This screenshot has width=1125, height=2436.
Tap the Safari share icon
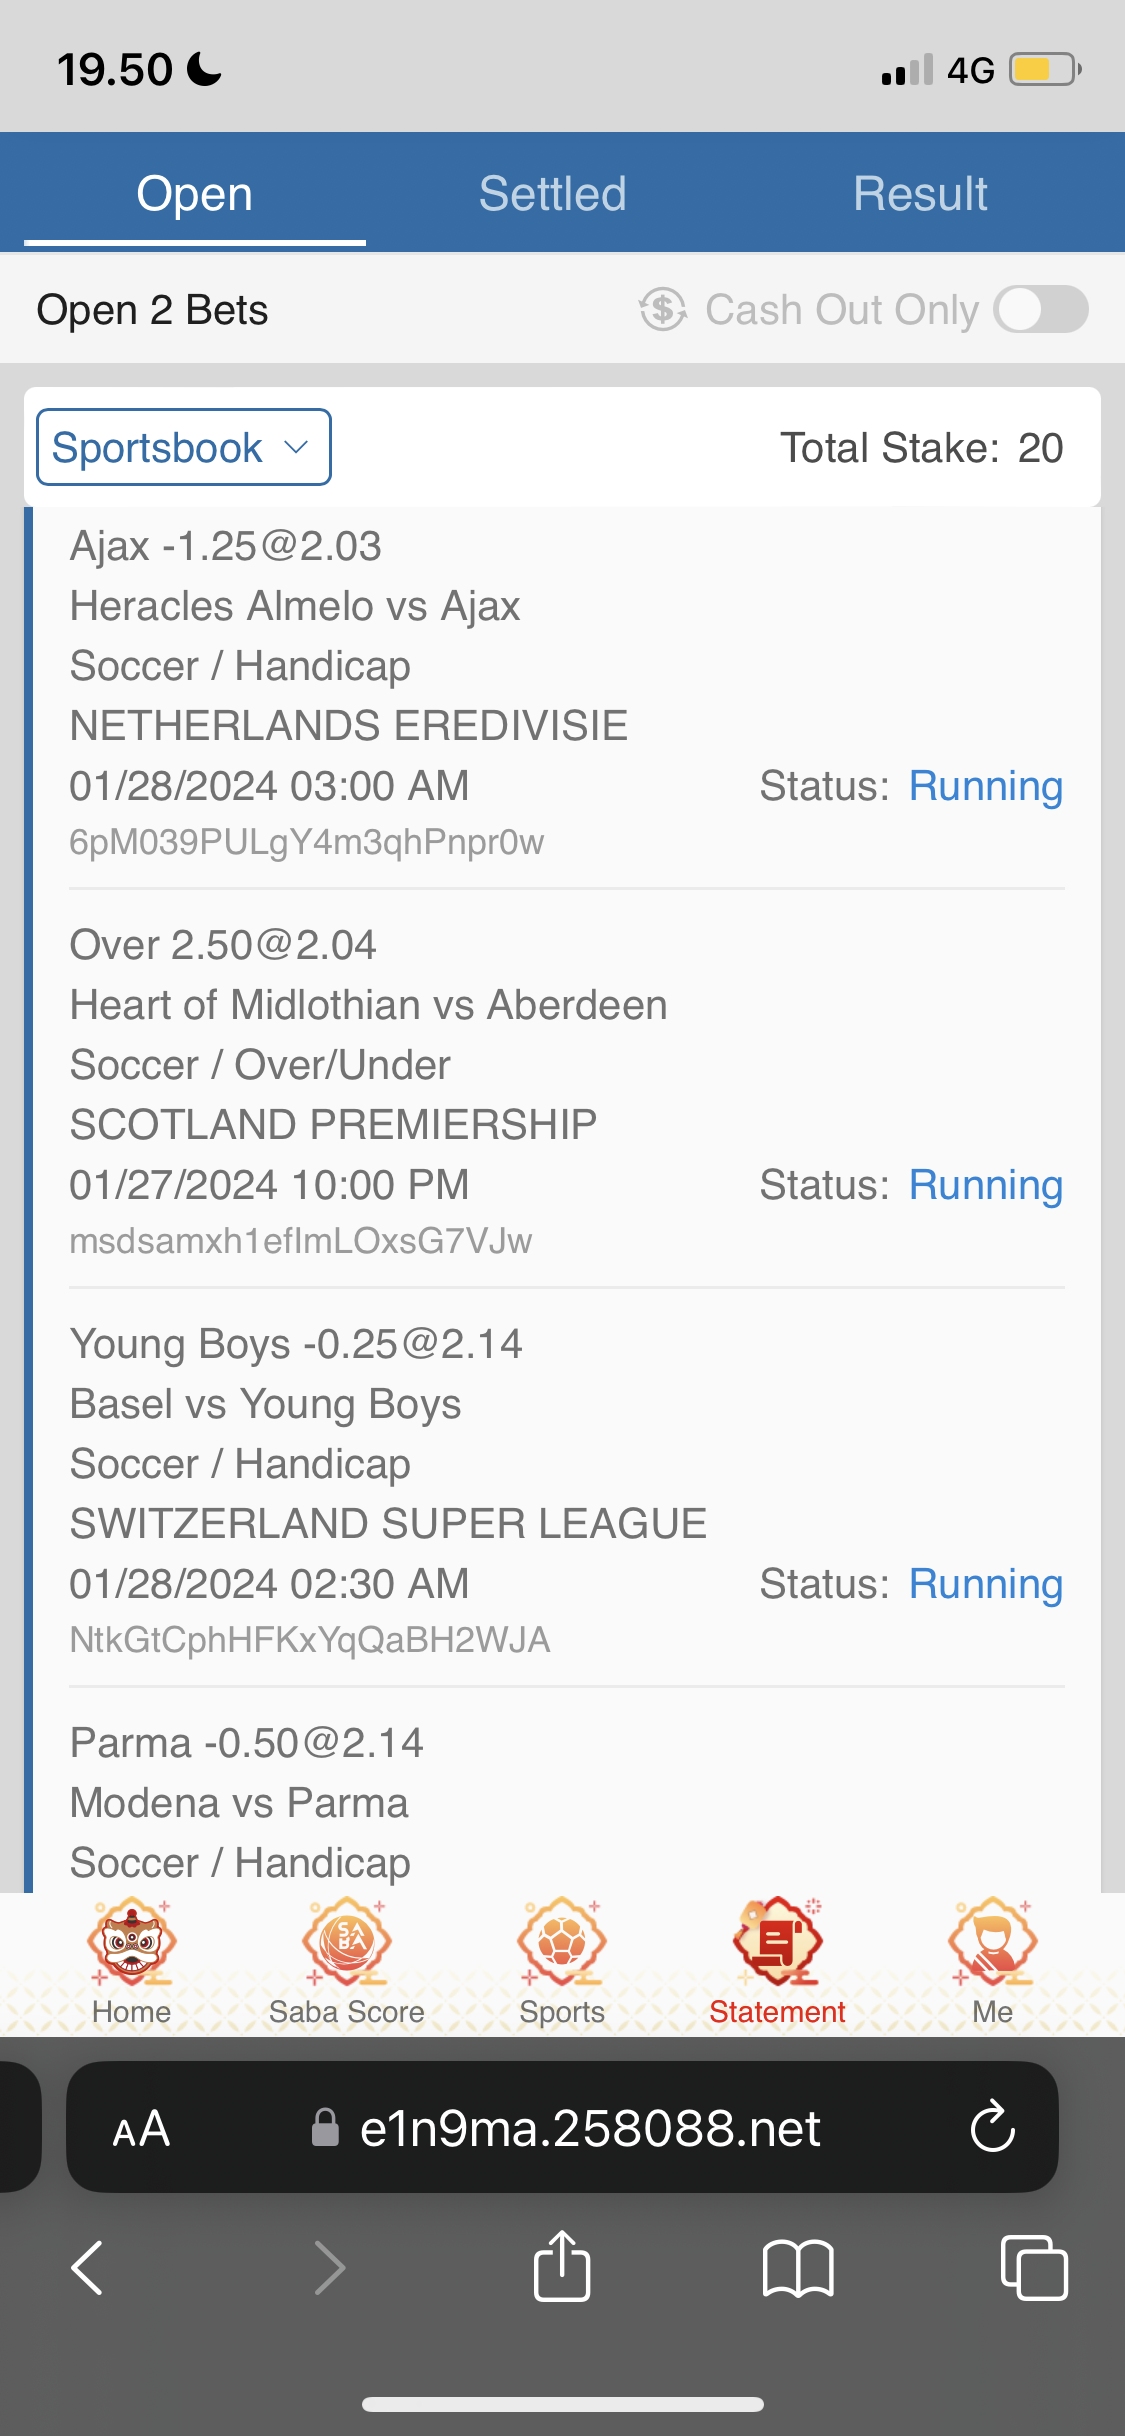[562, 2267]
